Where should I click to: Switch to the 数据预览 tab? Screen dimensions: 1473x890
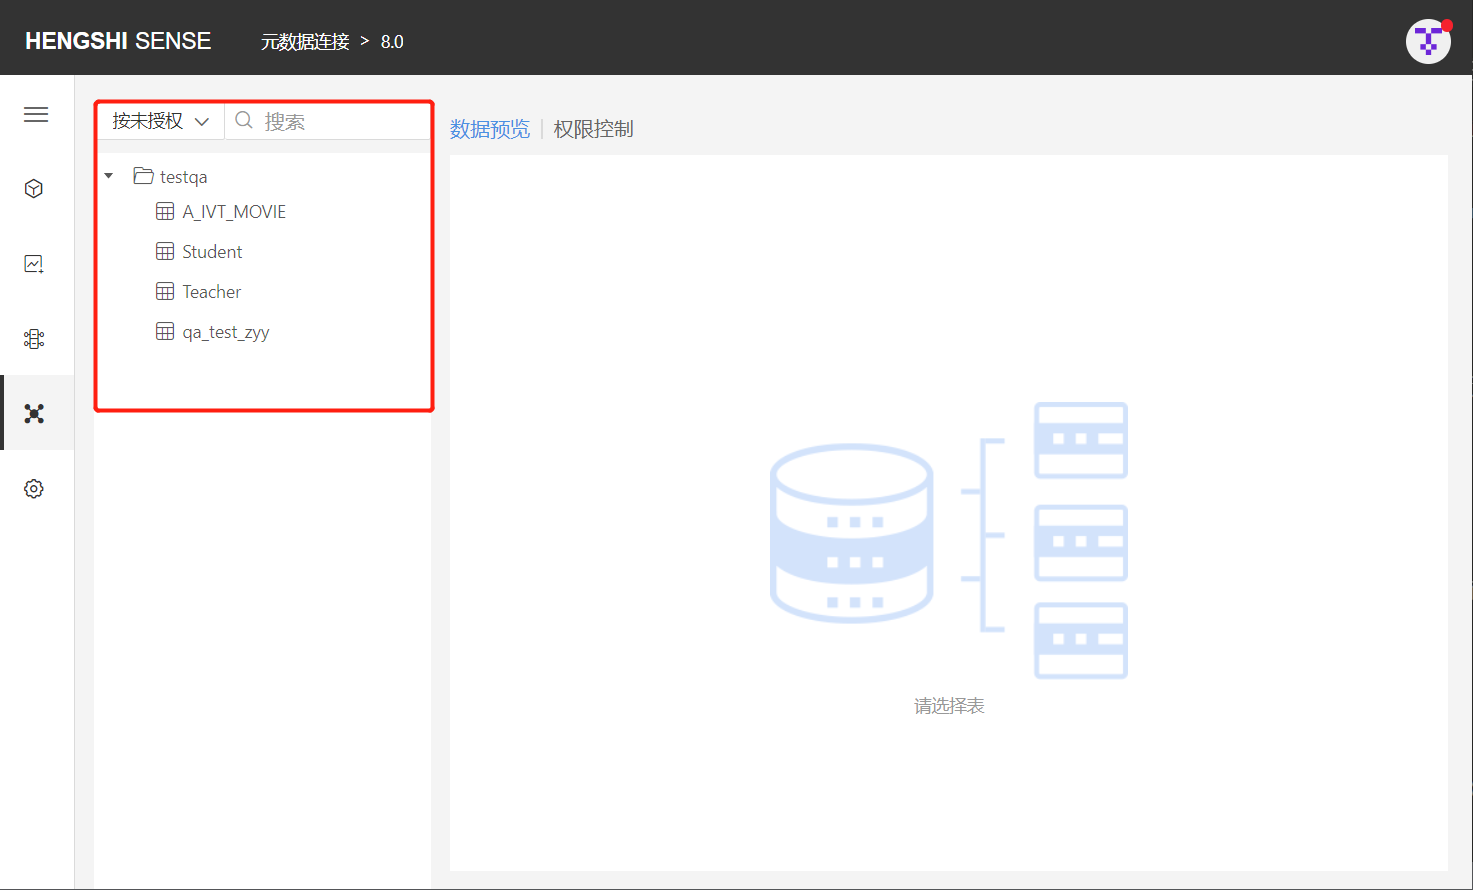(x=490, y=129)
